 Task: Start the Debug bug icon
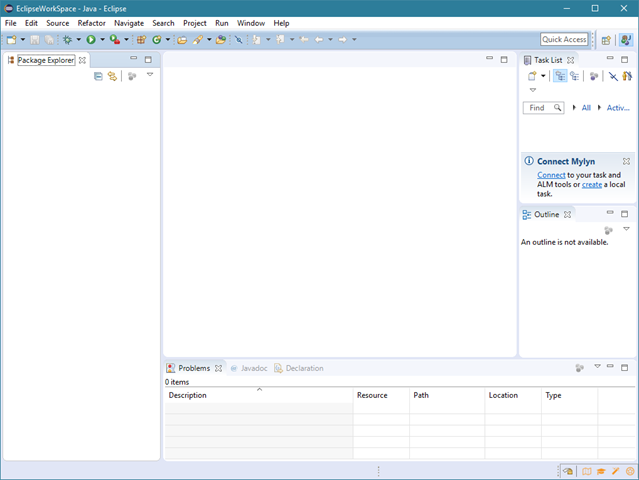(67, 40)
